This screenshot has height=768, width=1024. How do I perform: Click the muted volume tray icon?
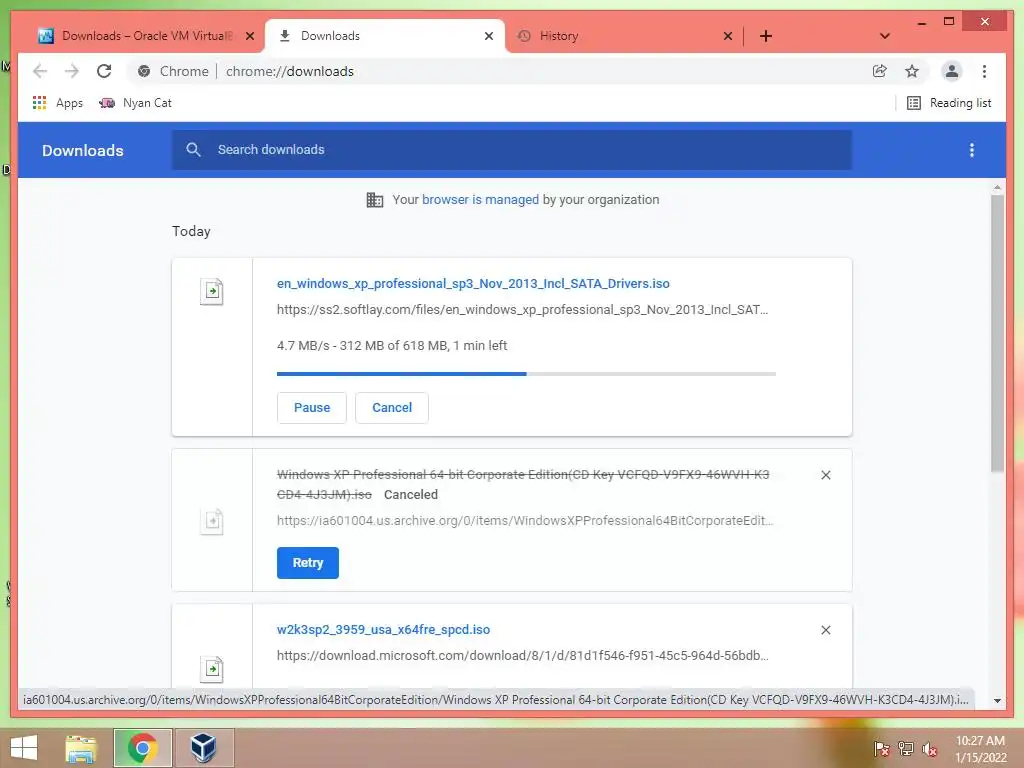coord(930,749)
